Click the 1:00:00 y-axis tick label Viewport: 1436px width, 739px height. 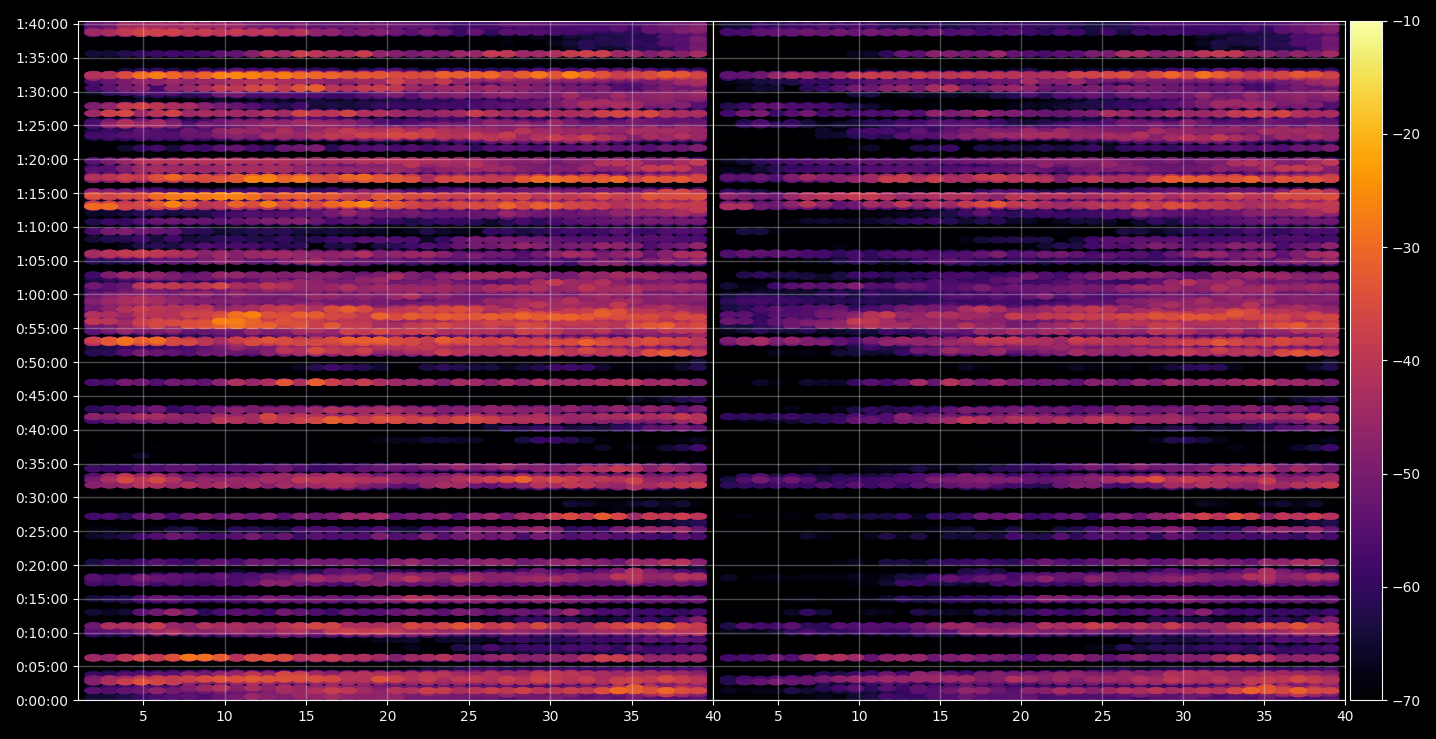click(x=42, y=294)
